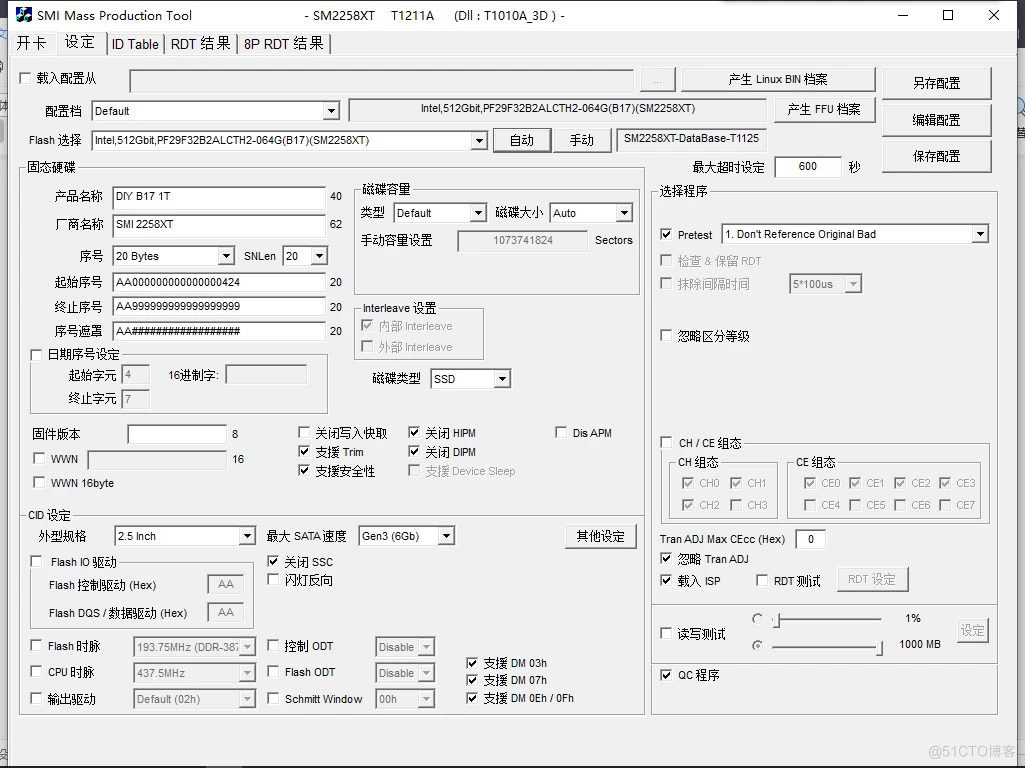
Task: Toggle the 关闭 SSC checkbox
Action: [x=273, y=561]
